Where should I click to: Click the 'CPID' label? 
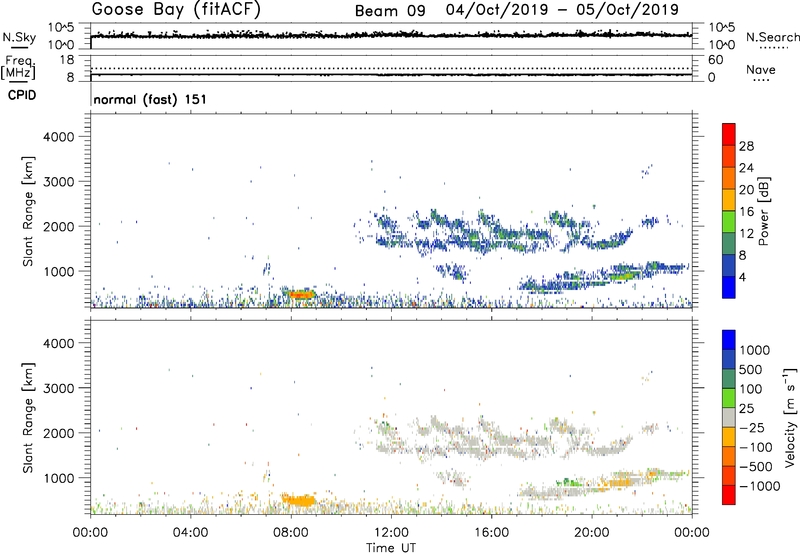click(22, 95)
